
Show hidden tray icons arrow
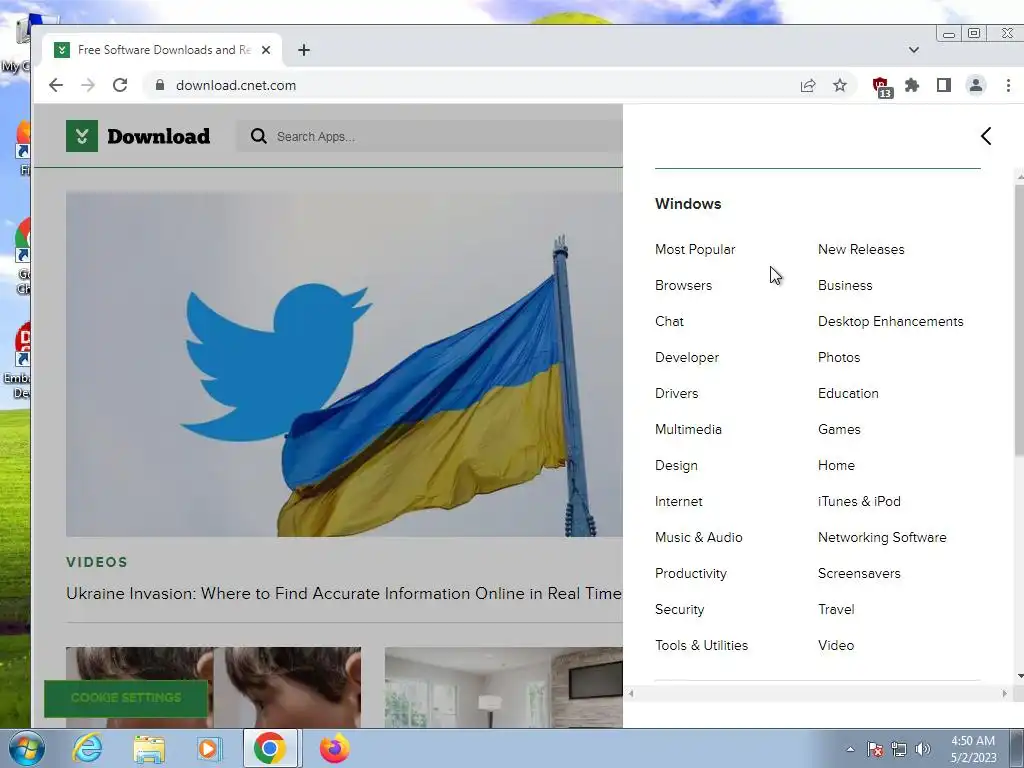(x=850, y=749)
